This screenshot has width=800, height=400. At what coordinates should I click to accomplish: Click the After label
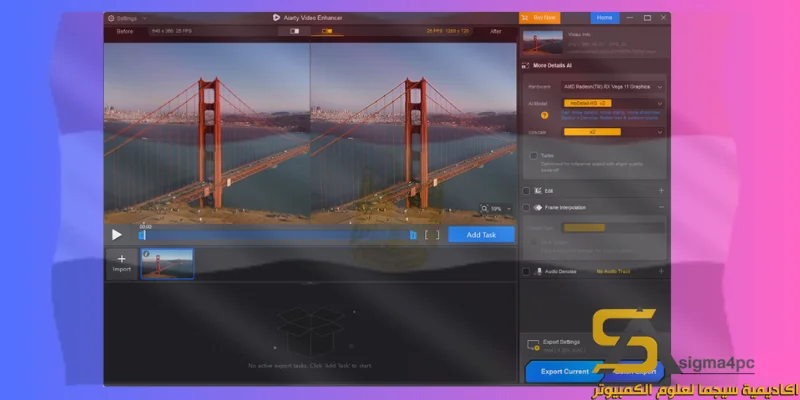click(496, 32)
